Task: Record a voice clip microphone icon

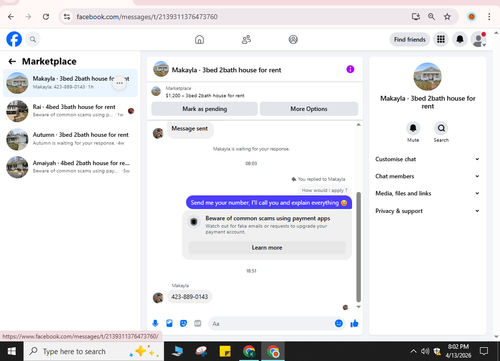Action: [155, 323]
